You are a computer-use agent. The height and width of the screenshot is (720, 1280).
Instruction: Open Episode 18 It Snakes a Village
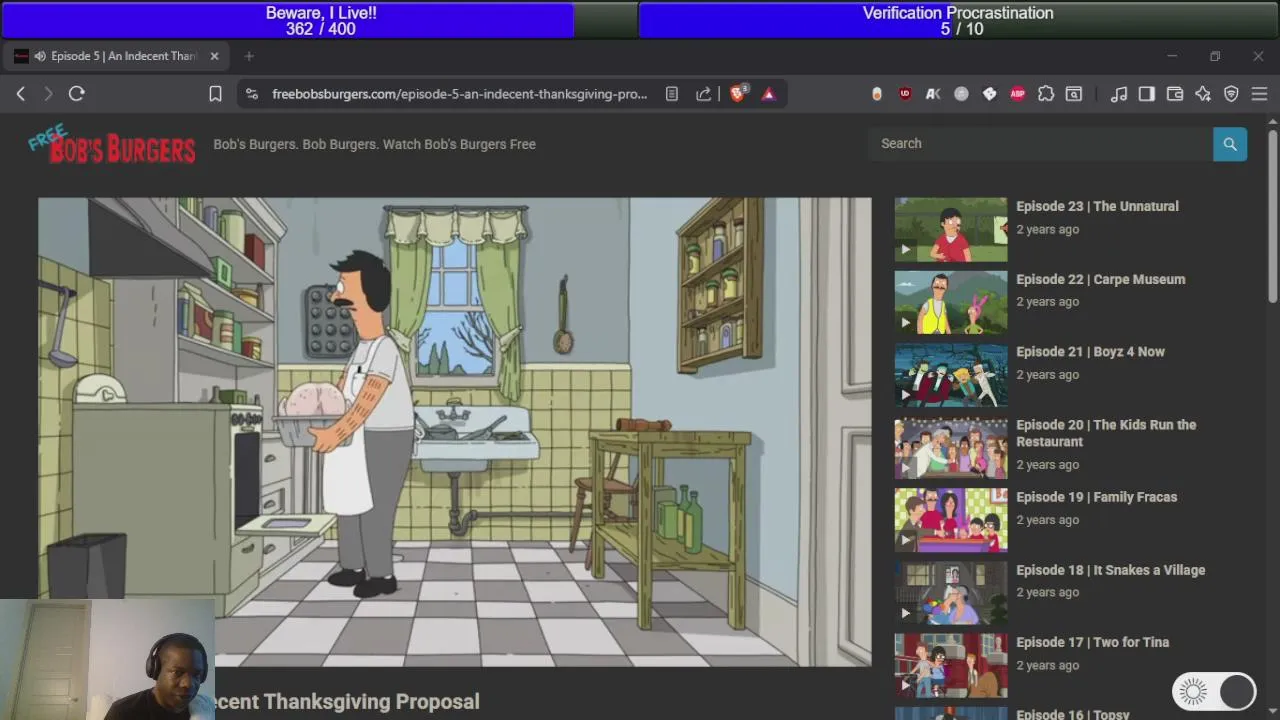coord(1110,570)
